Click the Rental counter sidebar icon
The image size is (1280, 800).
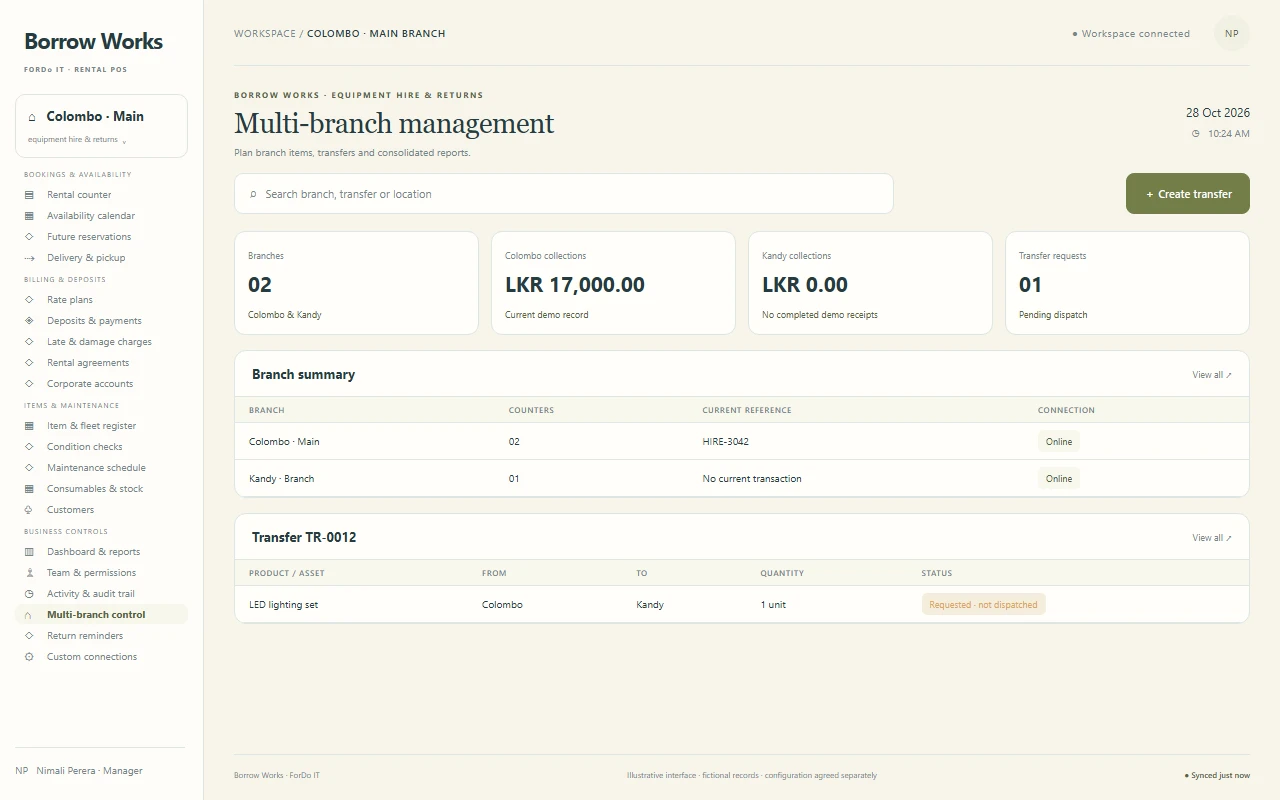(x=29, y=195)
